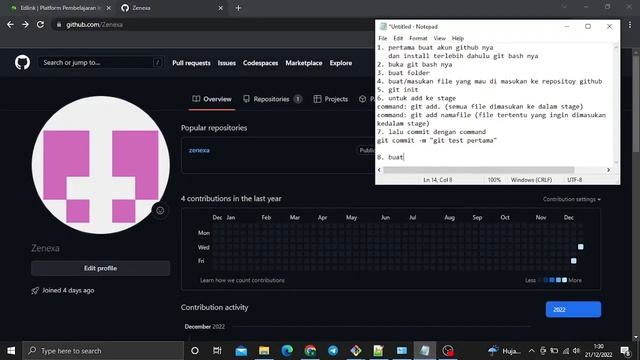Open Notepad View menu
The height and width of the screenshot is (360, 640).
point(439,38)
